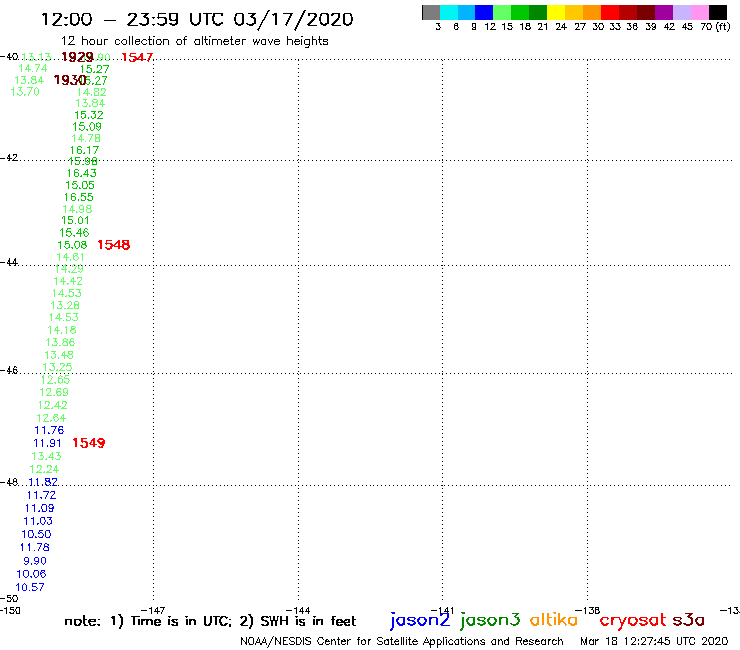This screenshot has height=650, width=740.
Task: Click the 16.17 wave height reading
Action: (x=84, y=150)
